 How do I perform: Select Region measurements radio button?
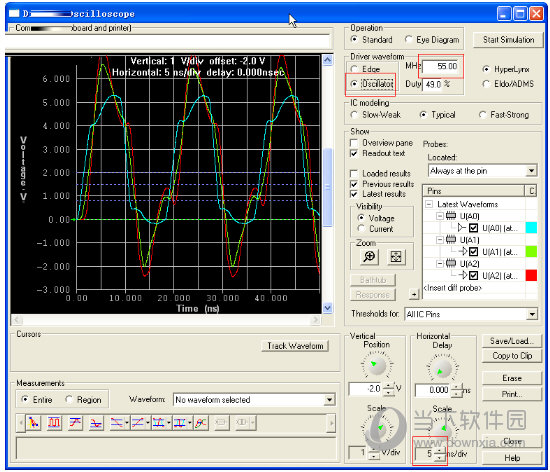pyautogui.click(x=69, y=399)
